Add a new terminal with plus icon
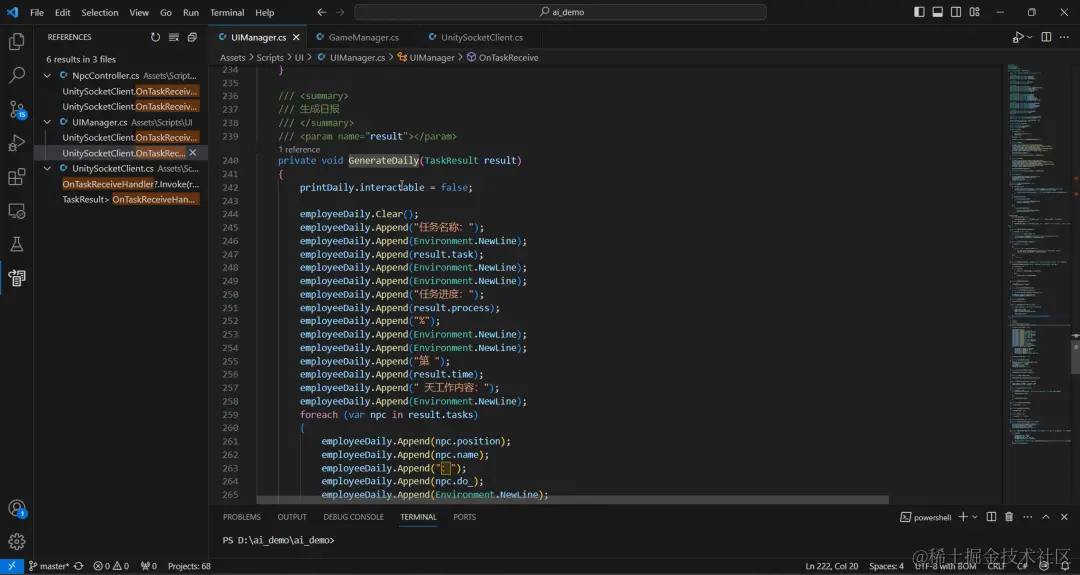This screenshot has height=575, width=1080. [x=963, y=516]
